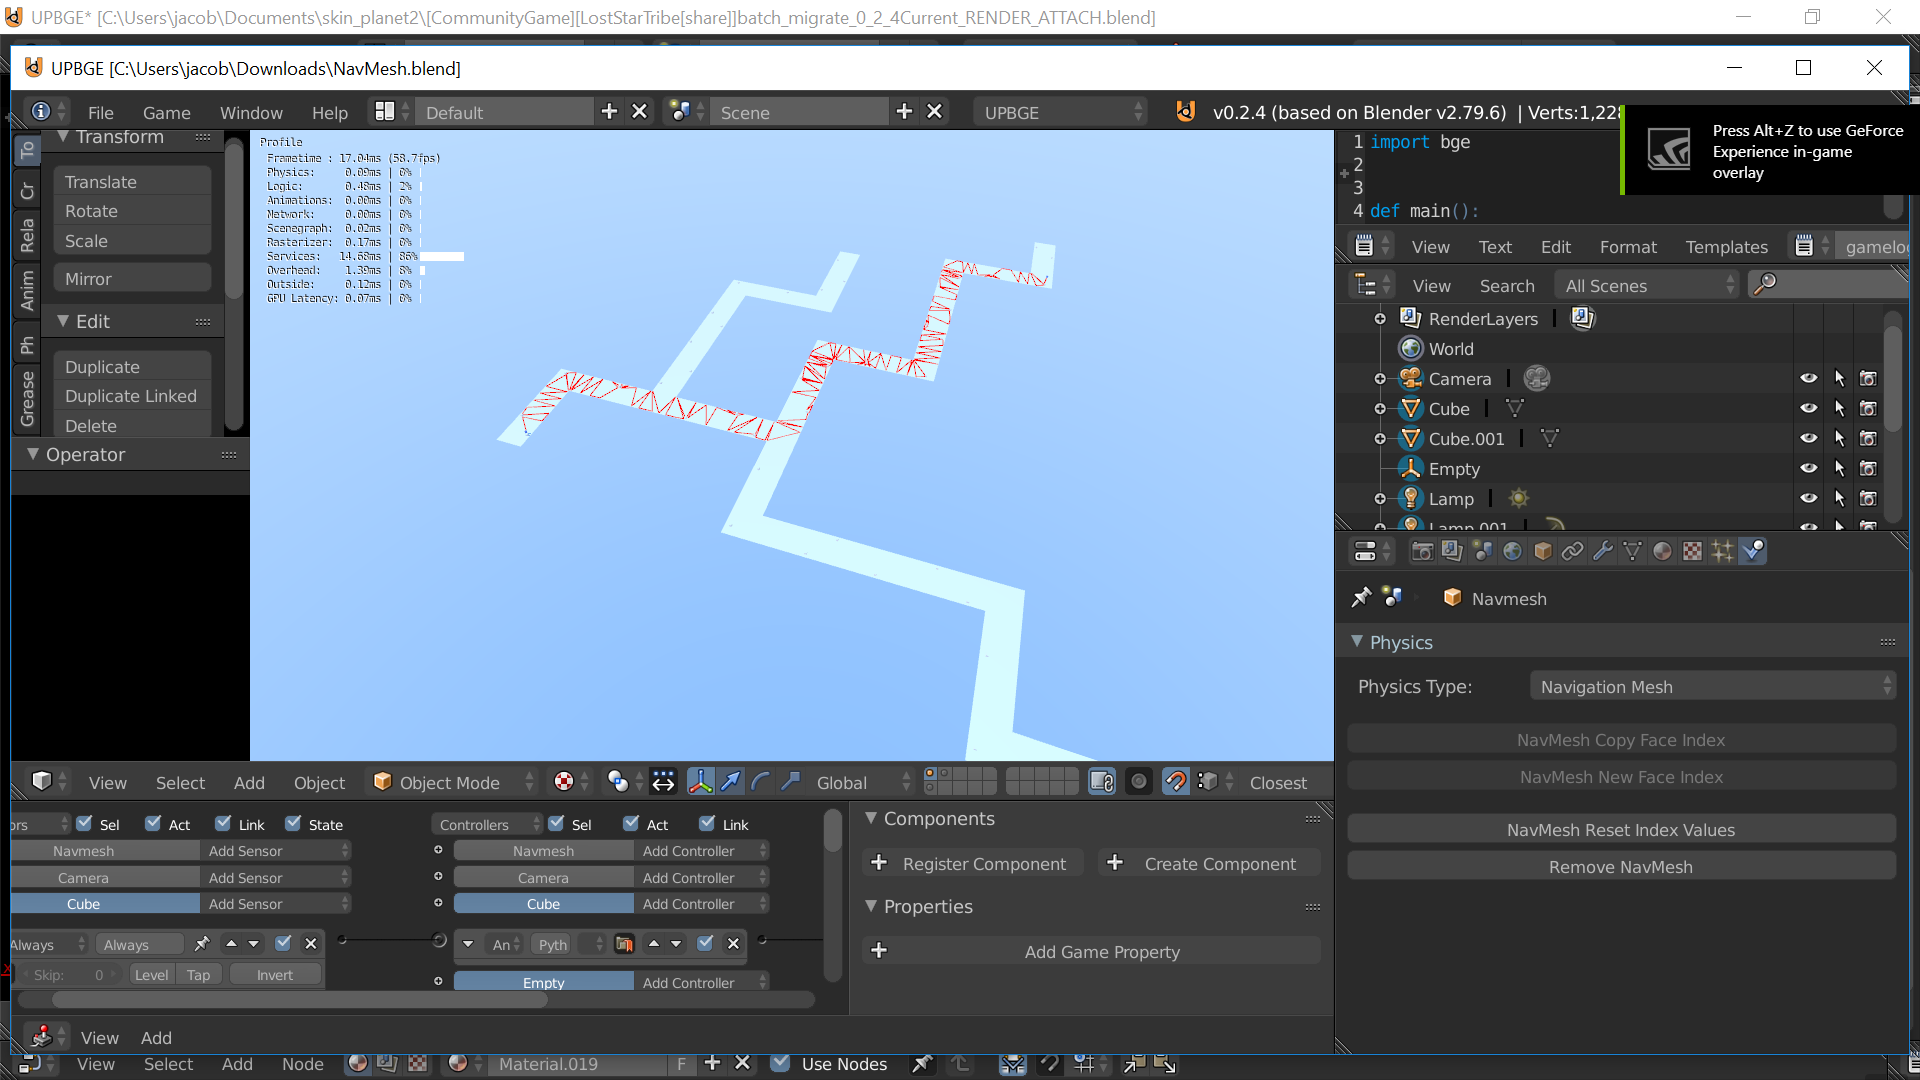Enable the snap magnet in the 3D view header
This screenshot has width=1920, height=1080.
point(1175,781)
